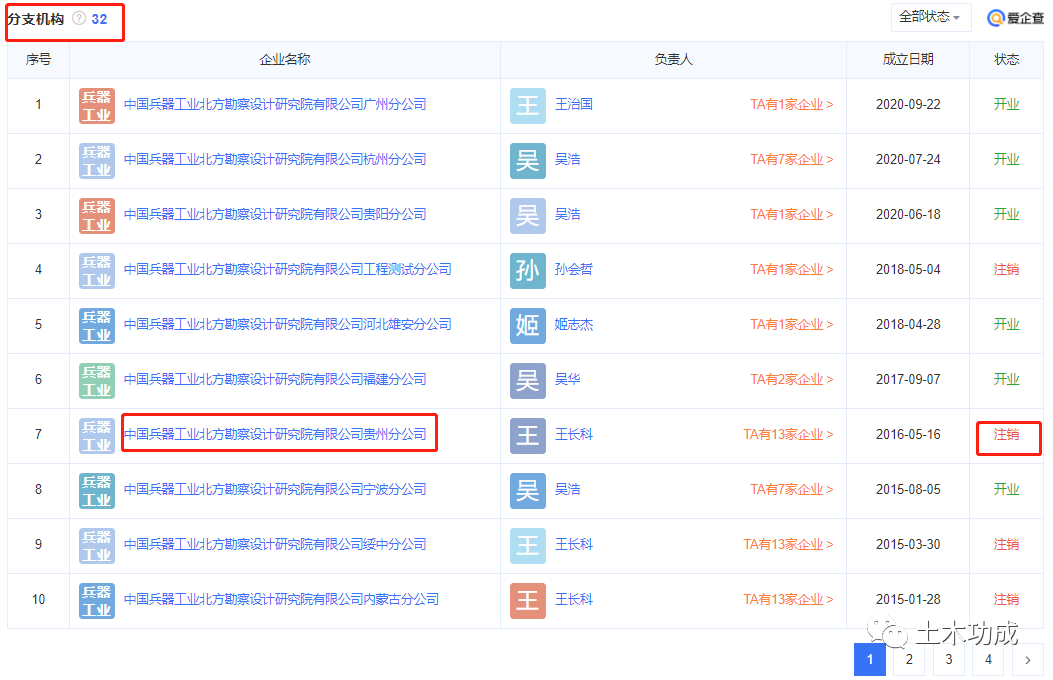Click the 姬 avatar for 姬志杰

coord(527,326)
